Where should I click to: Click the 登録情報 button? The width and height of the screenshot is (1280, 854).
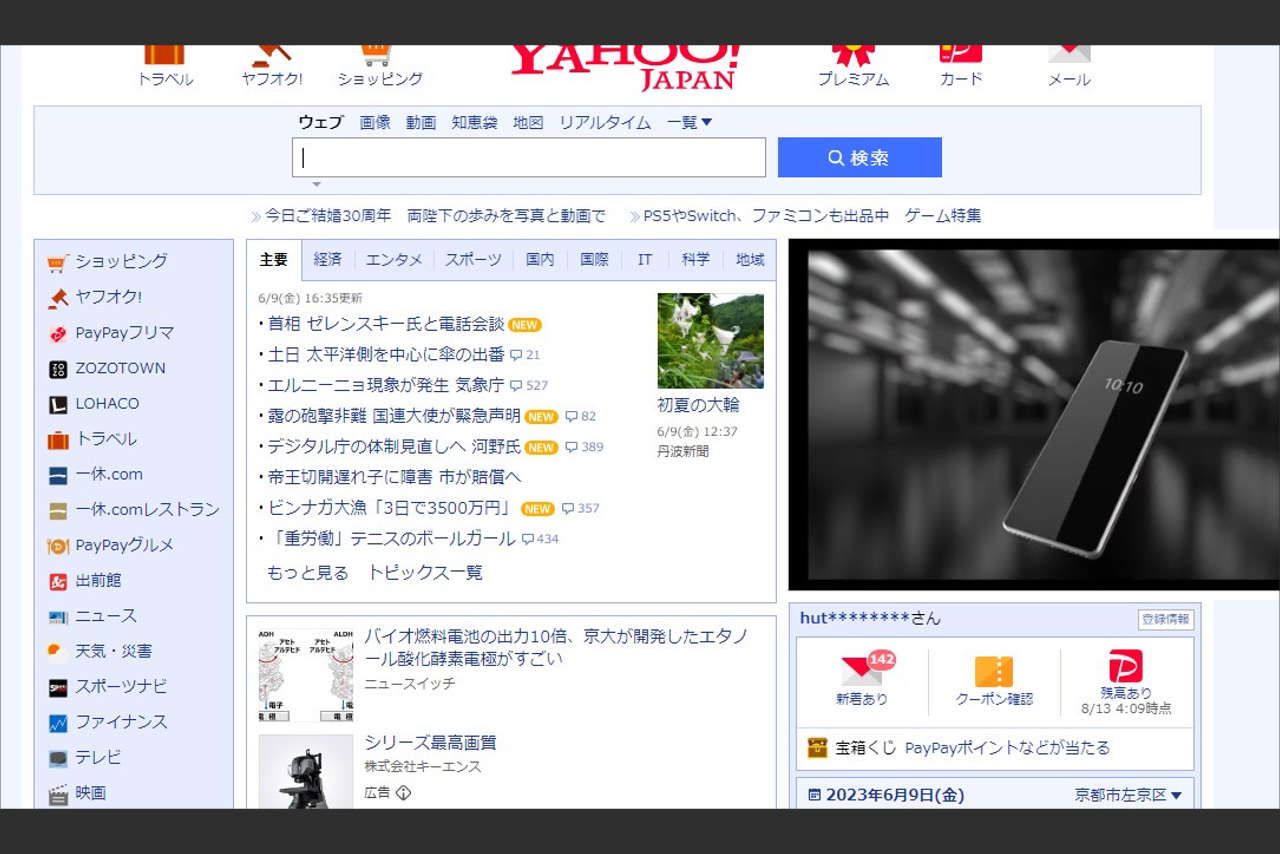(x=1165, y=619)
